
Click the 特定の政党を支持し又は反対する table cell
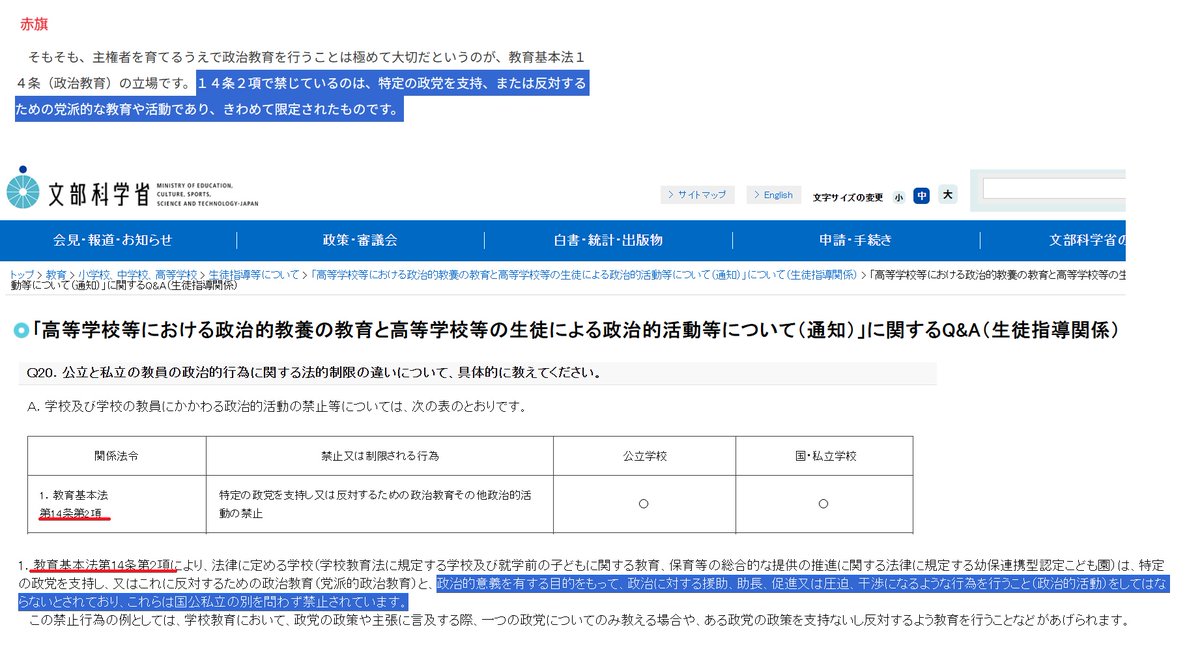coord(378,503)
